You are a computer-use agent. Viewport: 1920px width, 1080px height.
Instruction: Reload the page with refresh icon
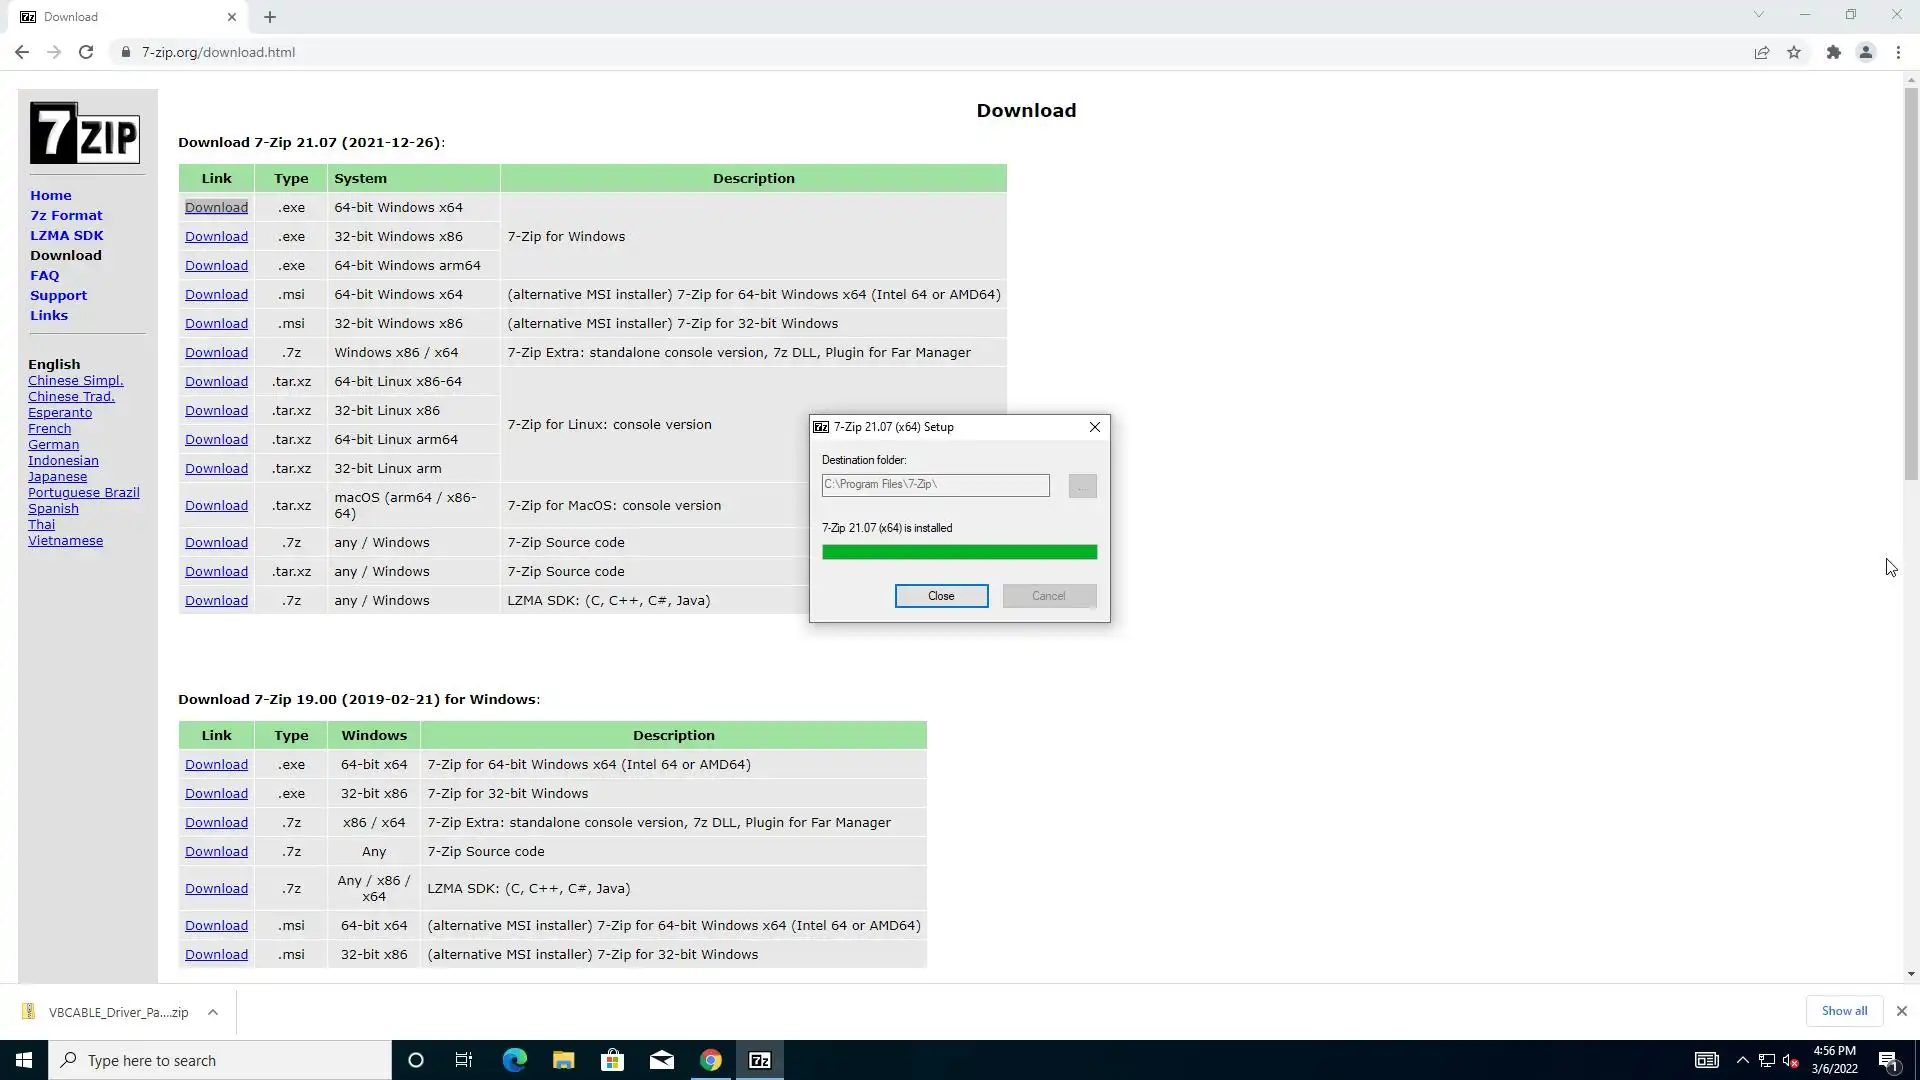pyautogui.click(x=86, y=52)
